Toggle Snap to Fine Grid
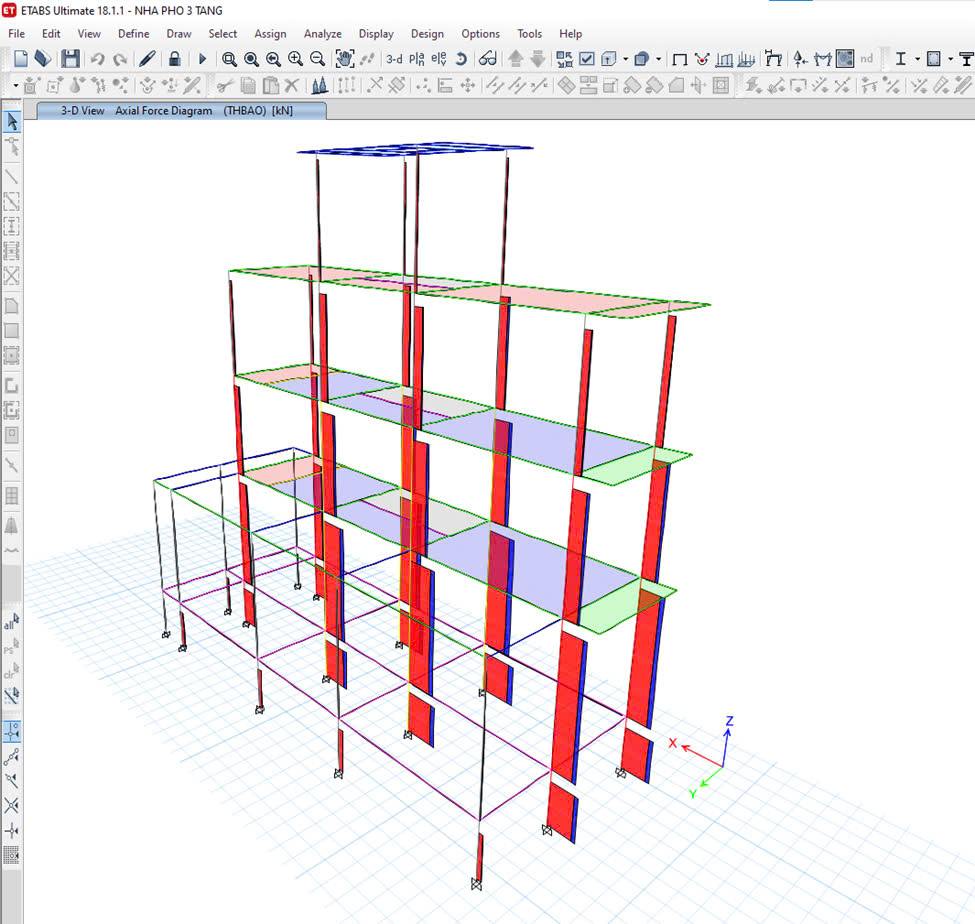 (12, 856)
